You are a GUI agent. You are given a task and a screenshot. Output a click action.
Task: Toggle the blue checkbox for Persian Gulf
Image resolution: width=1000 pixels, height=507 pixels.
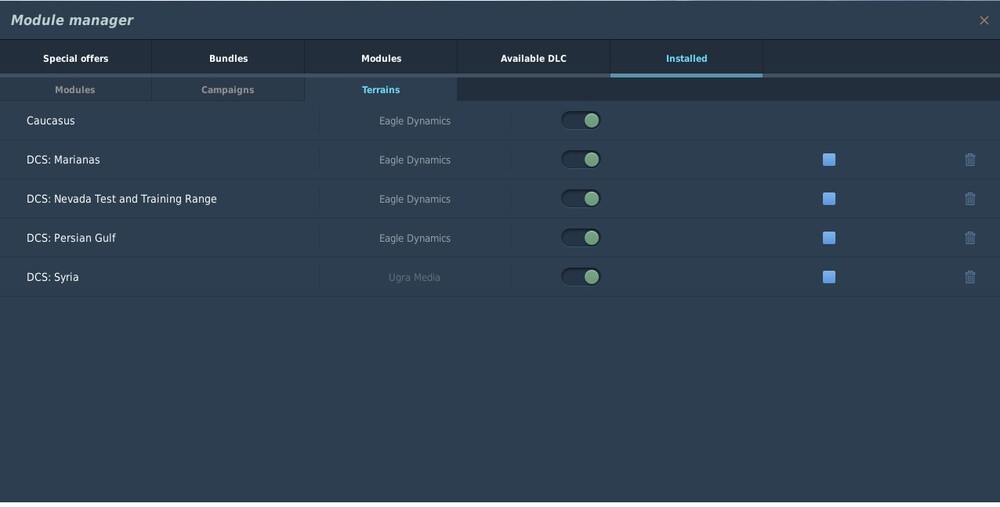pos(829,238)
